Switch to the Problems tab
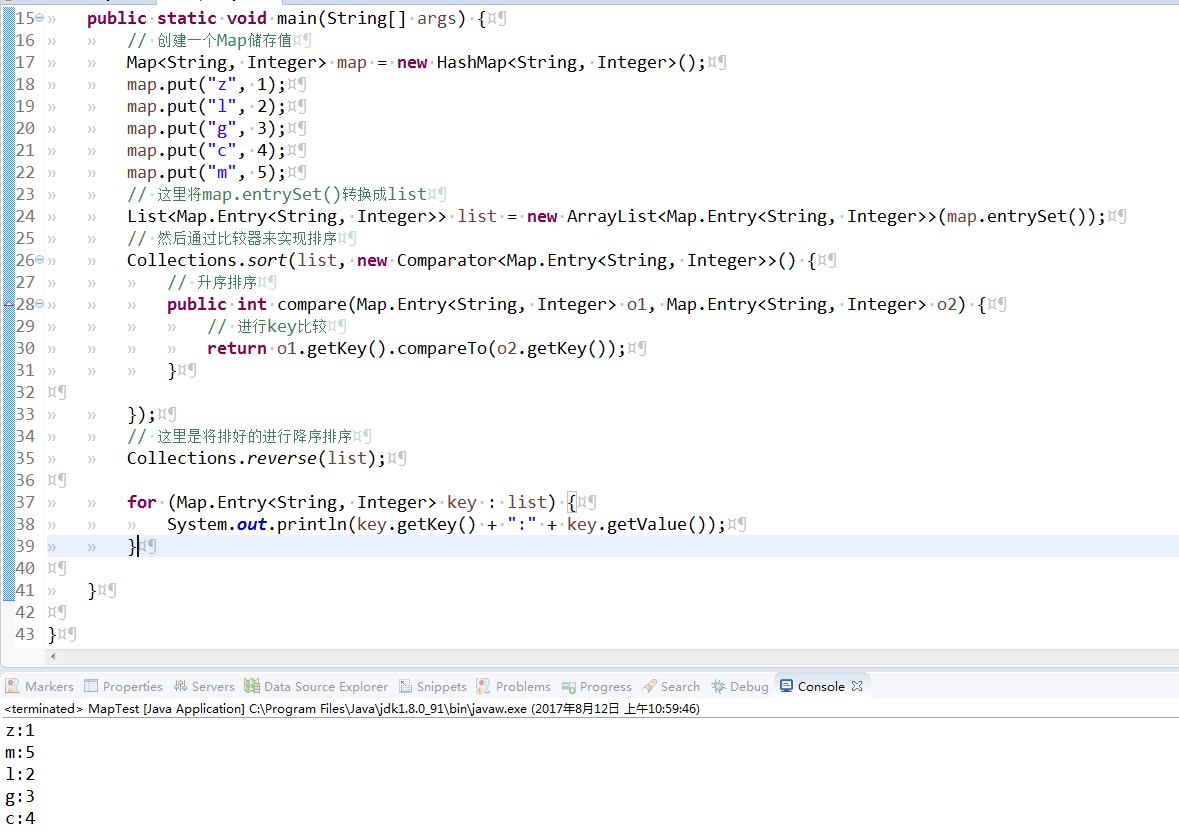Viewport: 1179px width, 838px height. [514, 686]
